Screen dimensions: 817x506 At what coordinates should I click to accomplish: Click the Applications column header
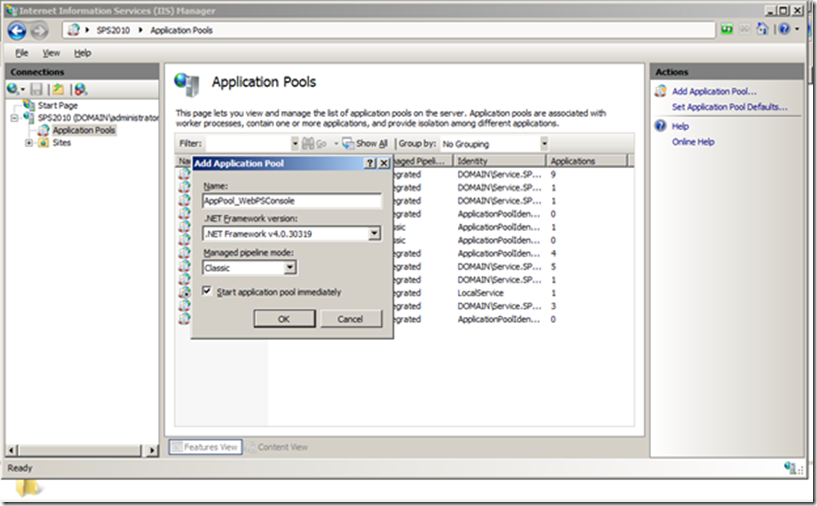click(x=587, y=161)
